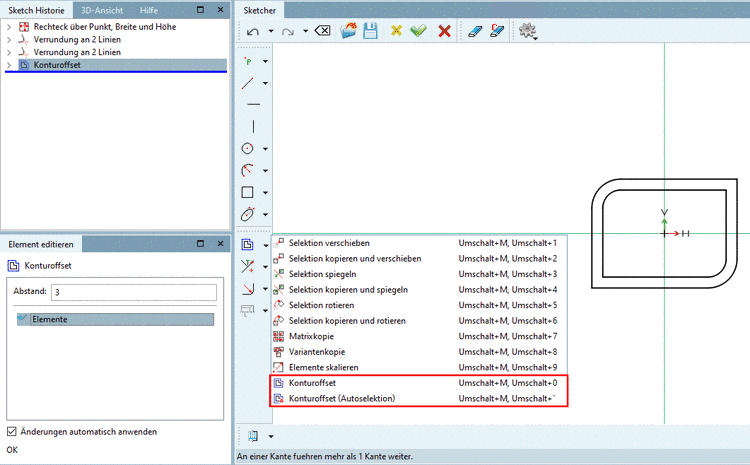The height and width of the screenshot is (465, 750).
Task: Open the gear settings icon in toolbar
Action: click(527, 31)
